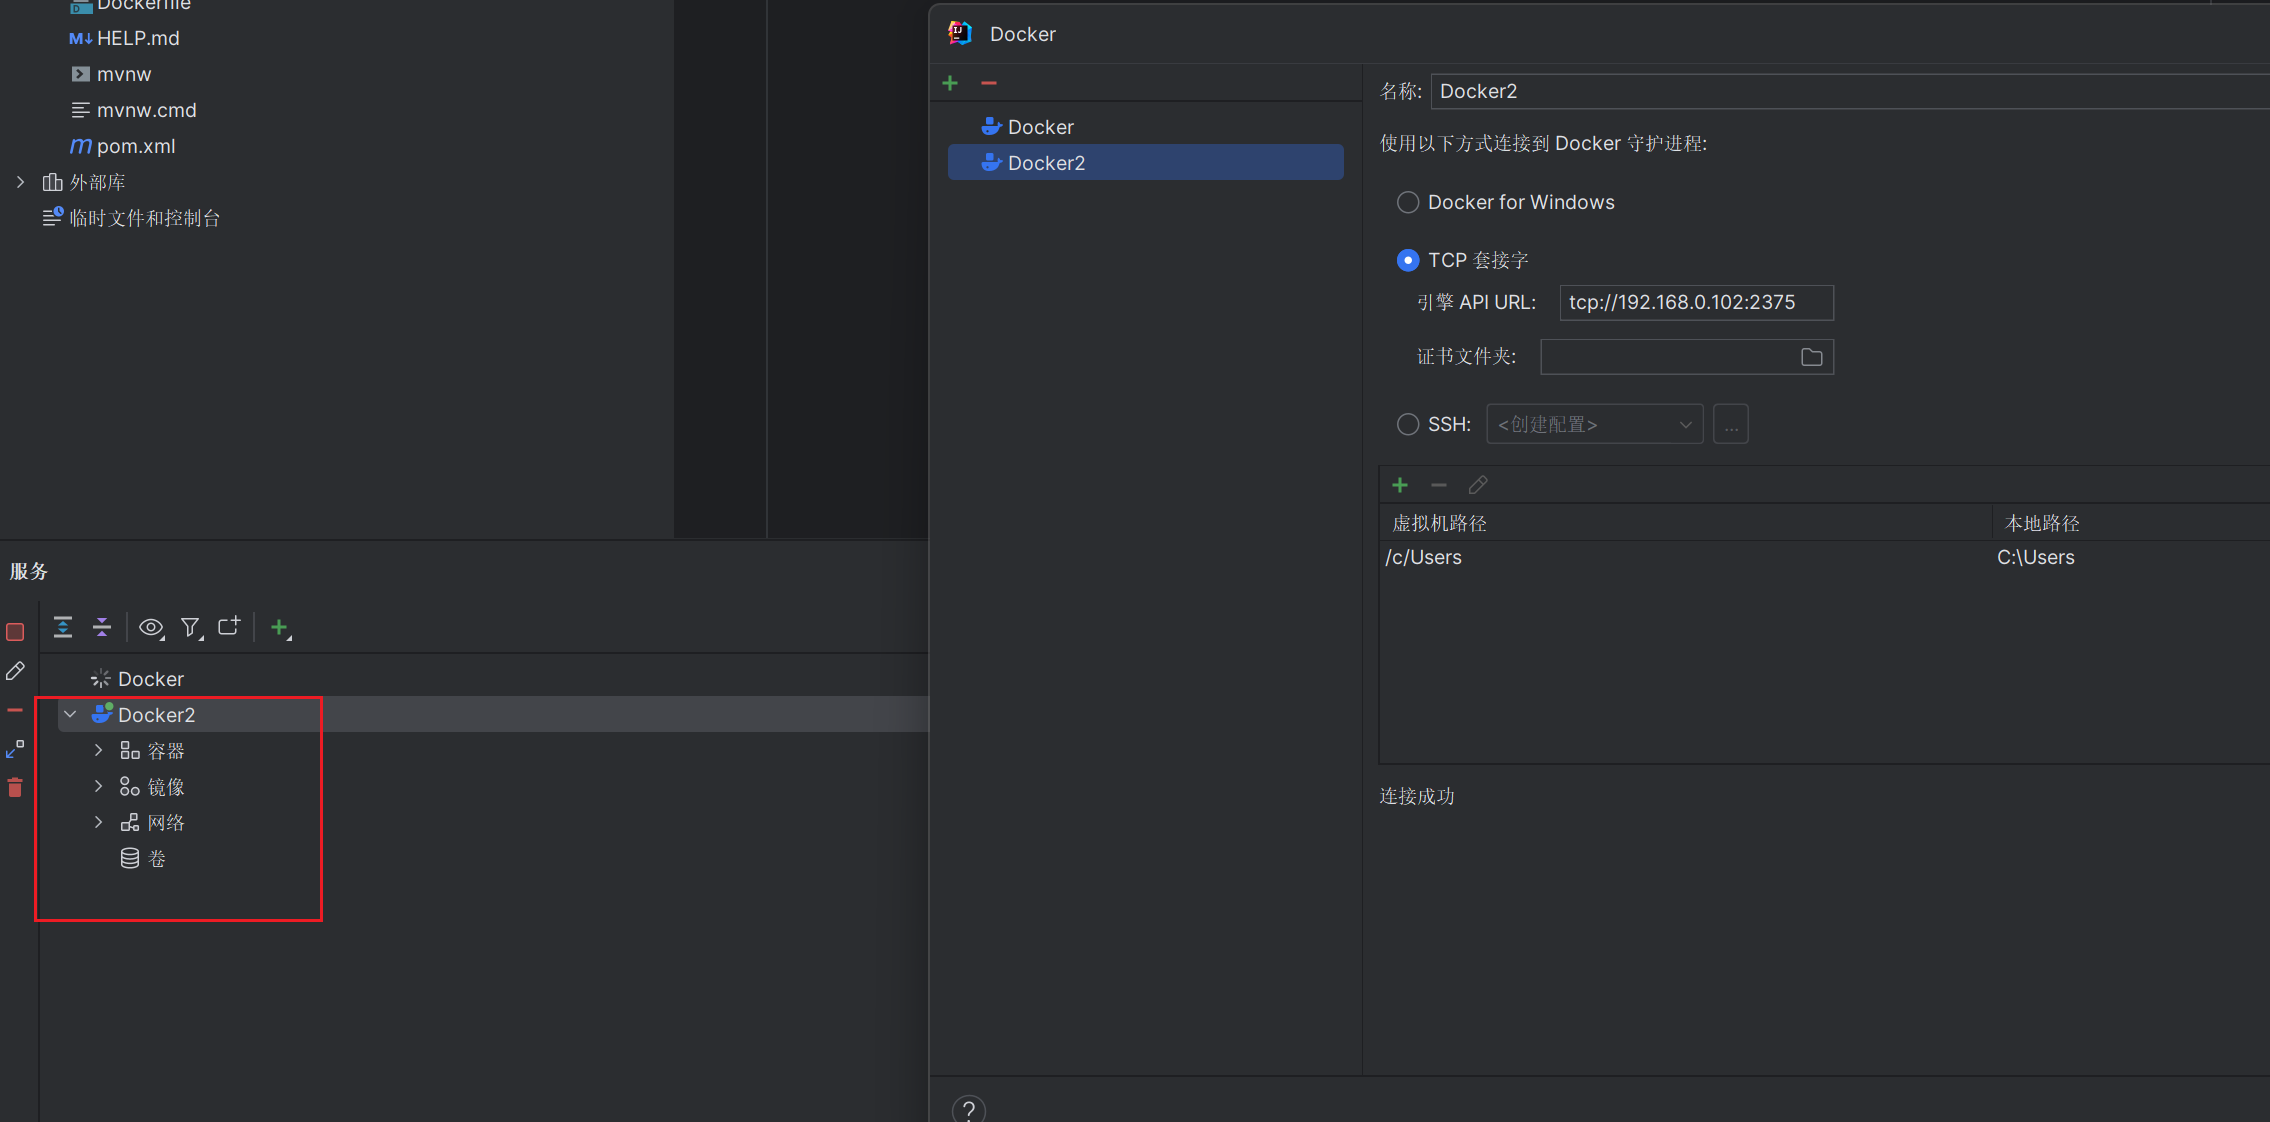
Task: Edit path mapping with pencil icon
Action: [1478, 485]
